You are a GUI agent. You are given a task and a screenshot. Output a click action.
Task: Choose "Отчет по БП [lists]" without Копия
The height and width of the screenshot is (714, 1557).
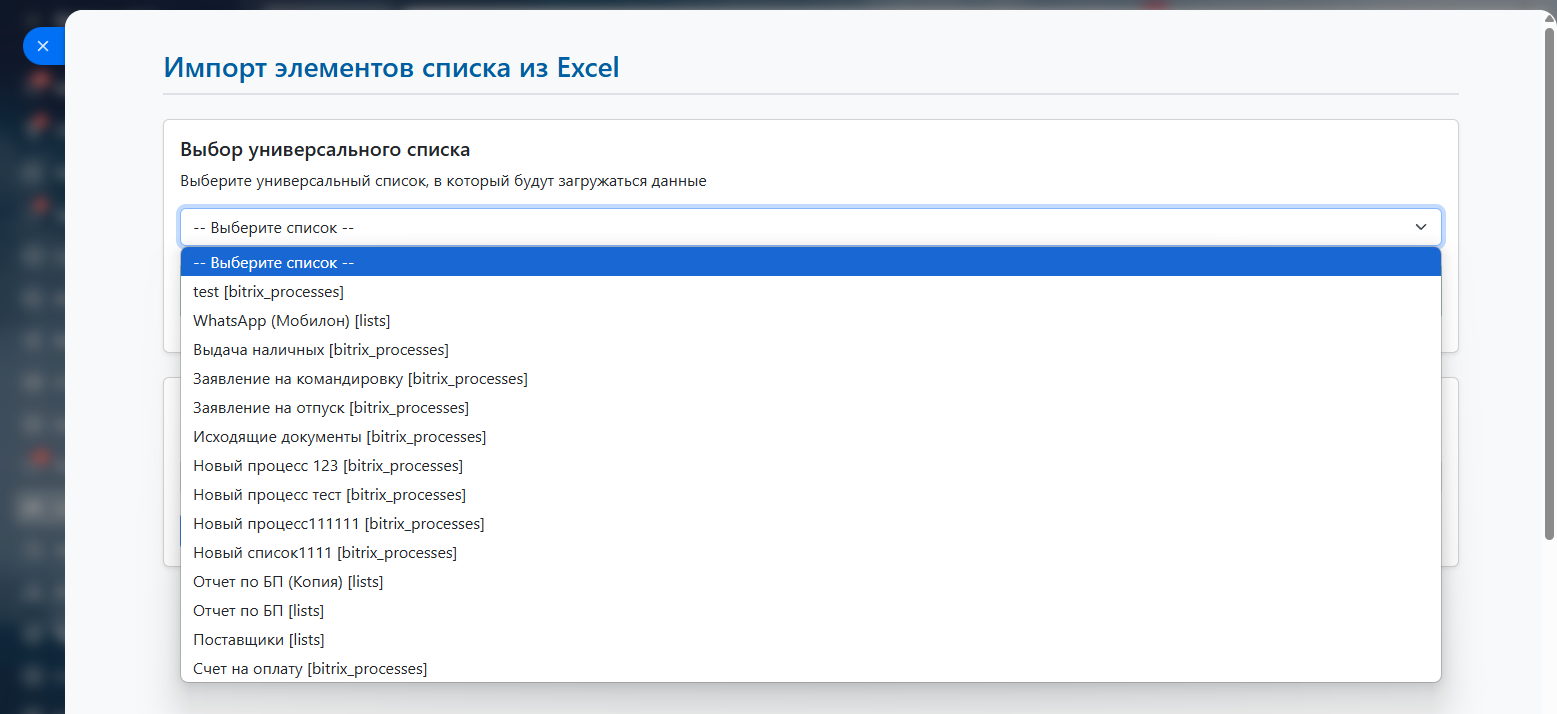258,611
